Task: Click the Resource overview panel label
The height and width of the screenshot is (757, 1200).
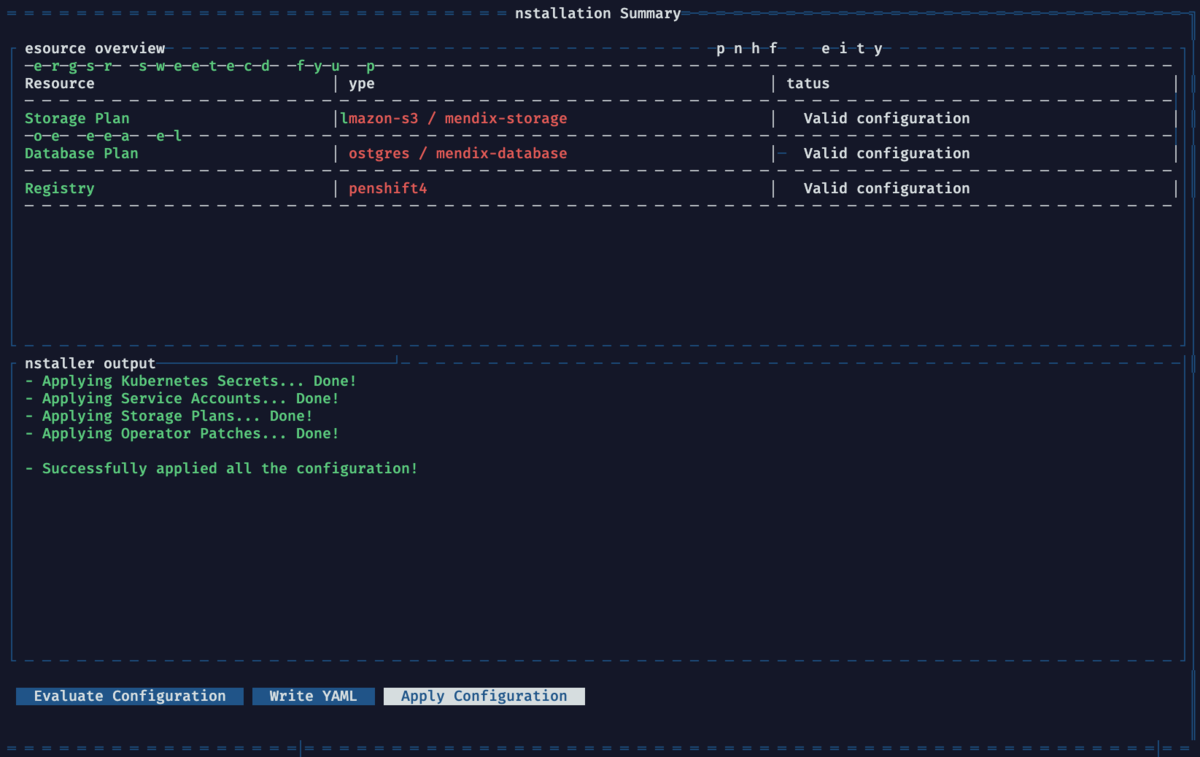Action: tap(95, 49)
